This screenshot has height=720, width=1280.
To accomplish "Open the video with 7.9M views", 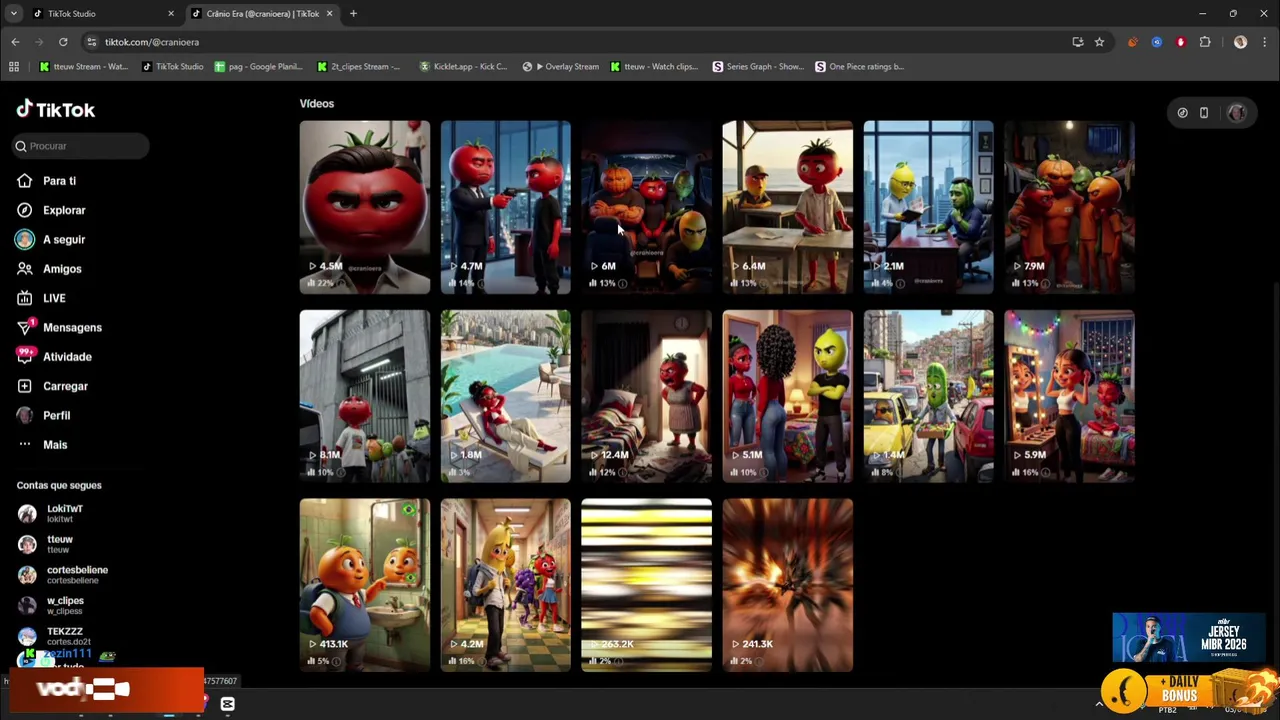I will click(x=1070, y=207).
